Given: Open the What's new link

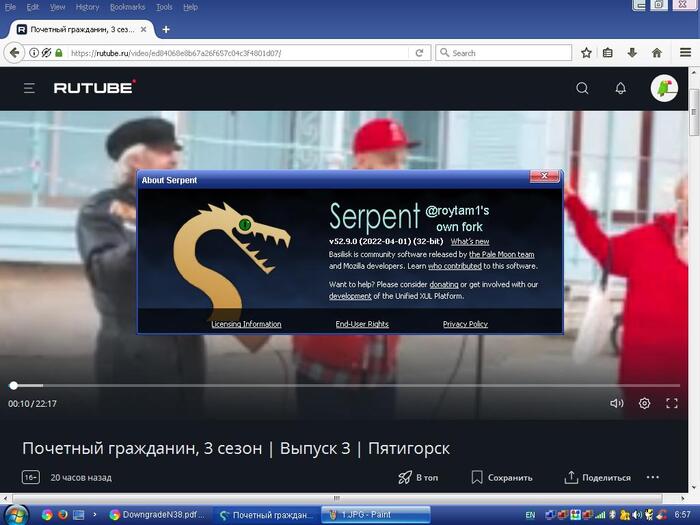Looking at the screenshot, I should 470,242.
